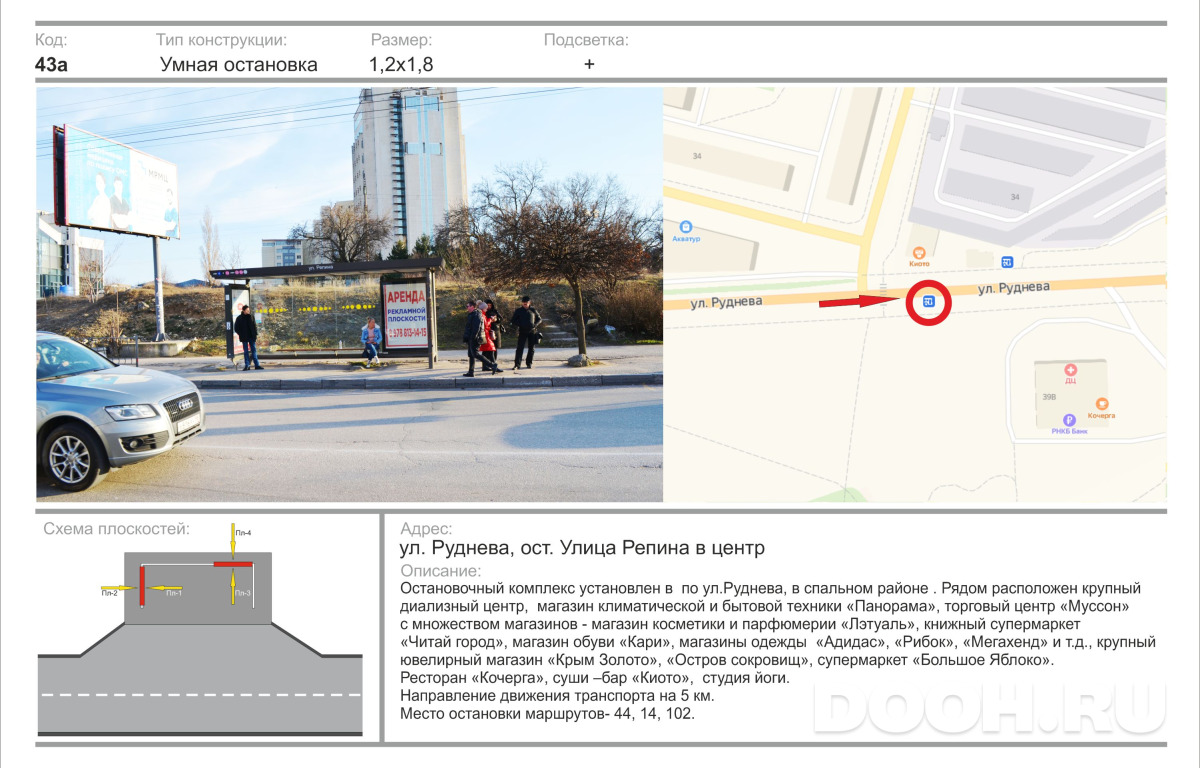Screen dimensions: 1200x768
Task: Click the Пл-1 label in the plane scheme
Action: 173,593
